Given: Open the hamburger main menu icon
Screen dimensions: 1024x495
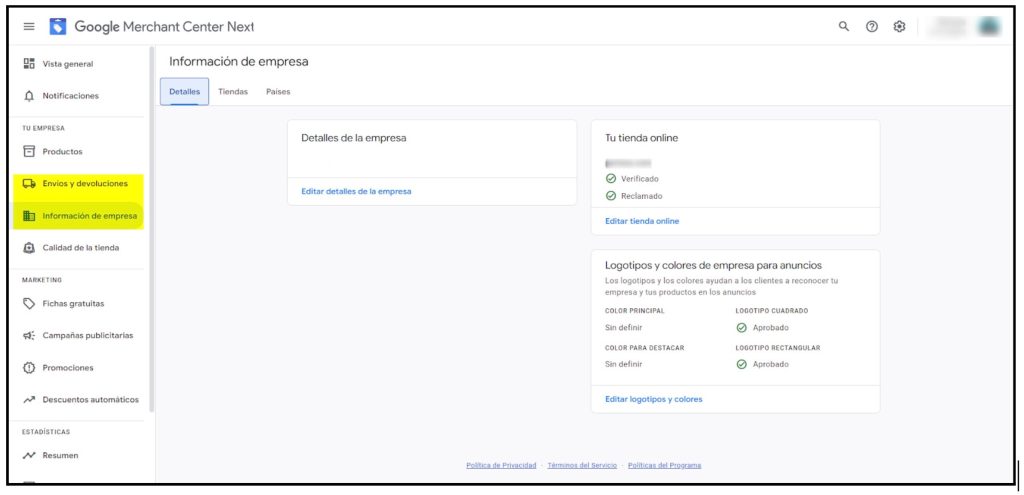Looking at the screenshot, I should click(x=29, y=27).
